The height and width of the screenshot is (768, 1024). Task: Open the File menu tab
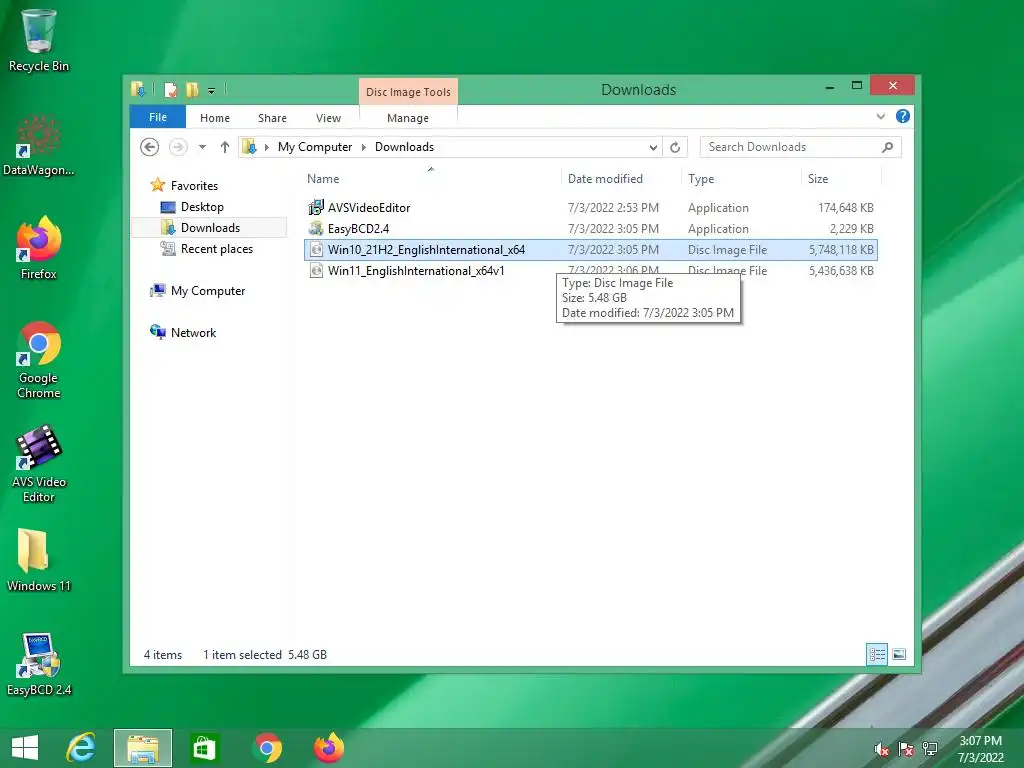coord(158,117)
